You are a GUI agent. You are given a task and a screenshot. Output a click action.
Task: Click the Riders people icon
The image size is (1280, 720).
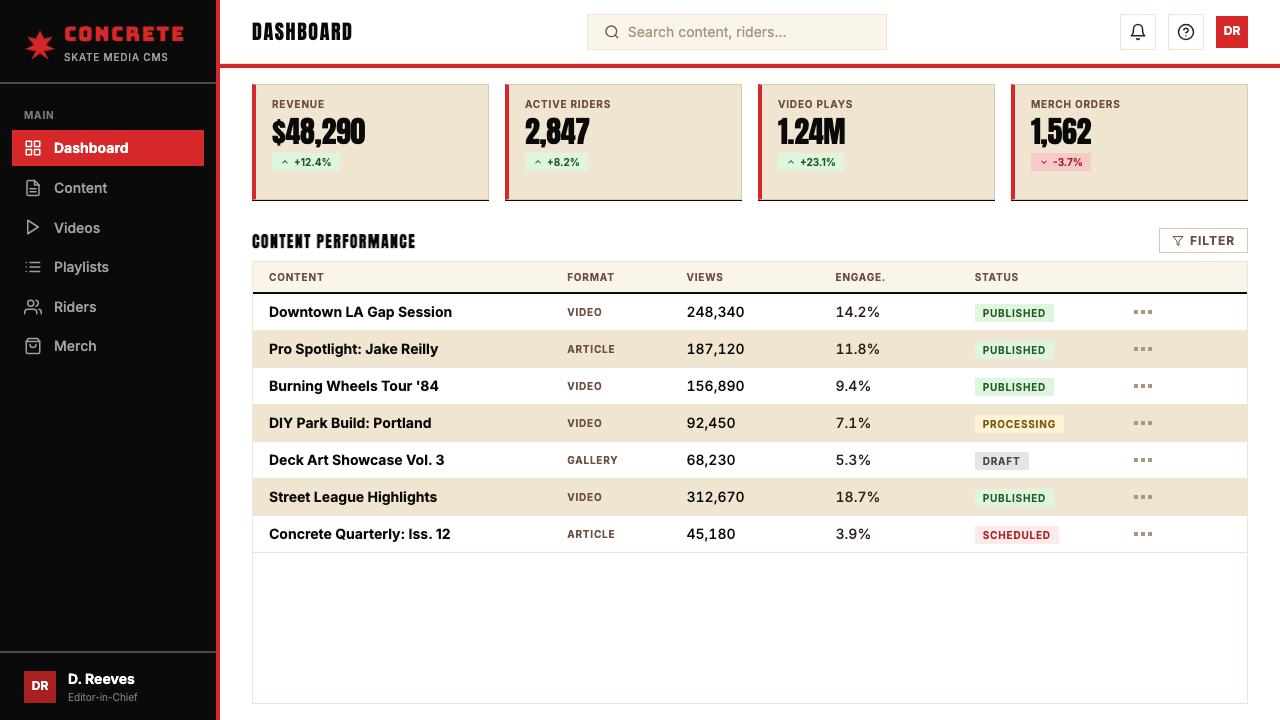click(x=33, y=307)
